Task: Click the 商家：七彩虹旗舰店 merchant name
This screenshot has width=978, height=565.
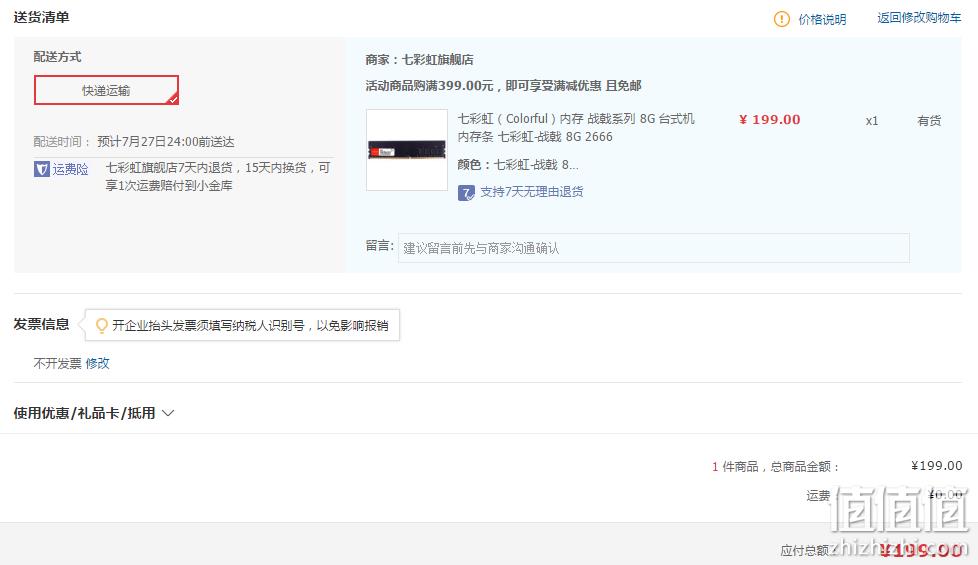Action: 419,60
